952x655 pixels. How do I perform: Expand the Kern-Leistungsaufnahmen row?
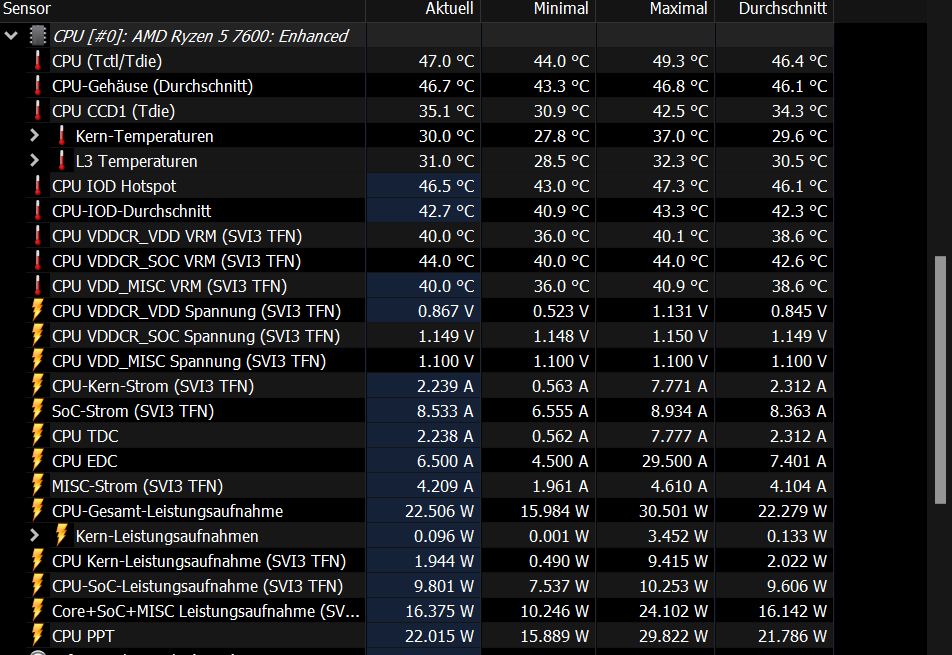pos(35,536)
